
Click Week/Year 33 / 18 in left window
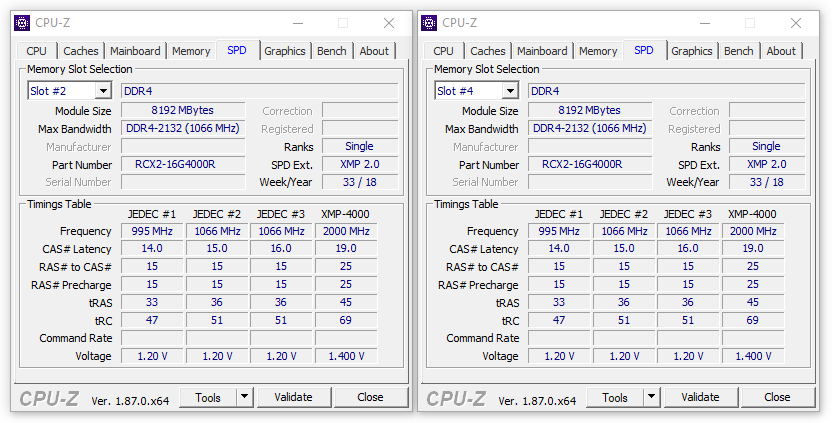pos(360,182)
